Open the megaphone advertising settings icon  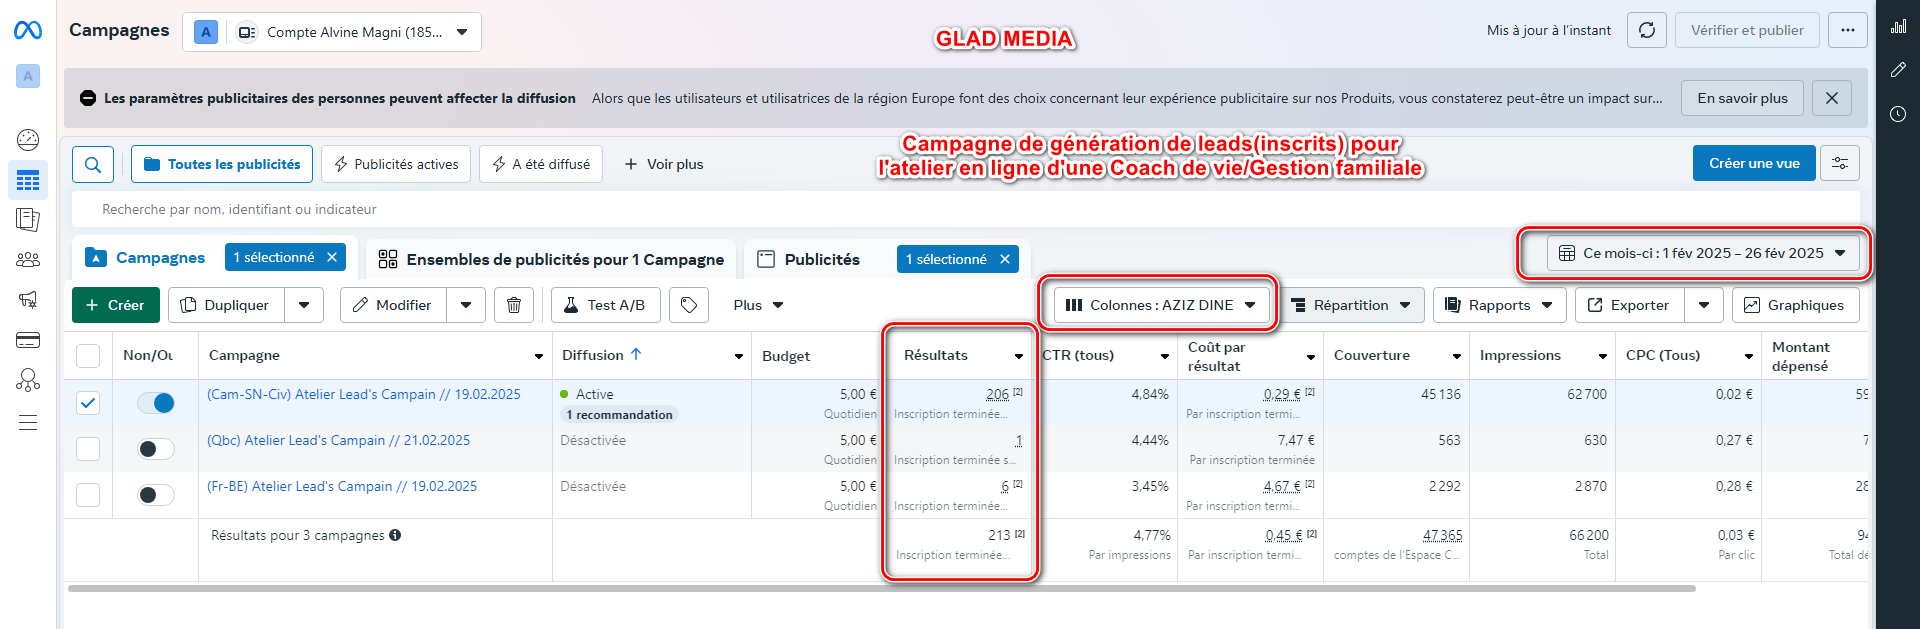click(x=28, y=299)
